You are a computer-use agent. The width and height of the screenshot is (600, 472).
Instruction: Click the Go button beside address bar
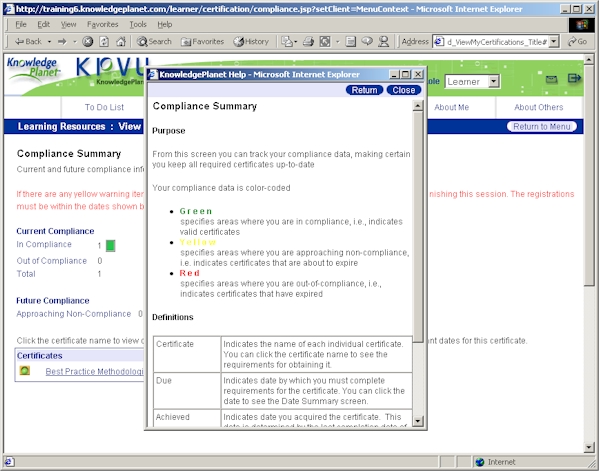[x=577, y=41]
